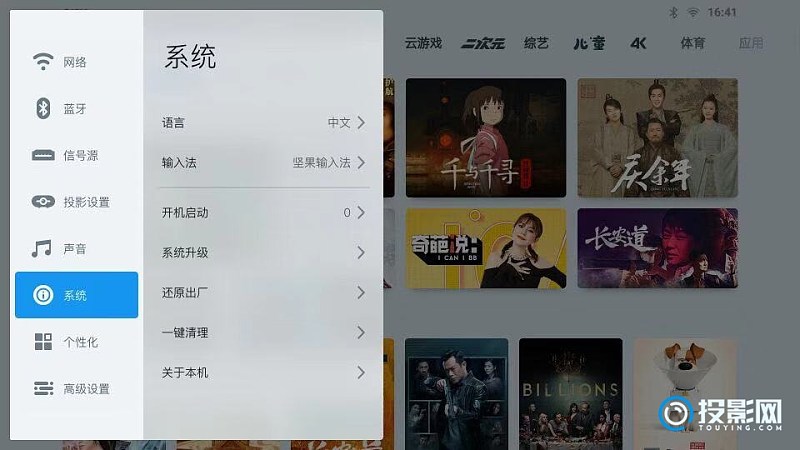This screenshot has width=800, height=450.
Task: Open 还原出厂 factory reset entry
Action: pyautogui.click(x=264, y=292)
